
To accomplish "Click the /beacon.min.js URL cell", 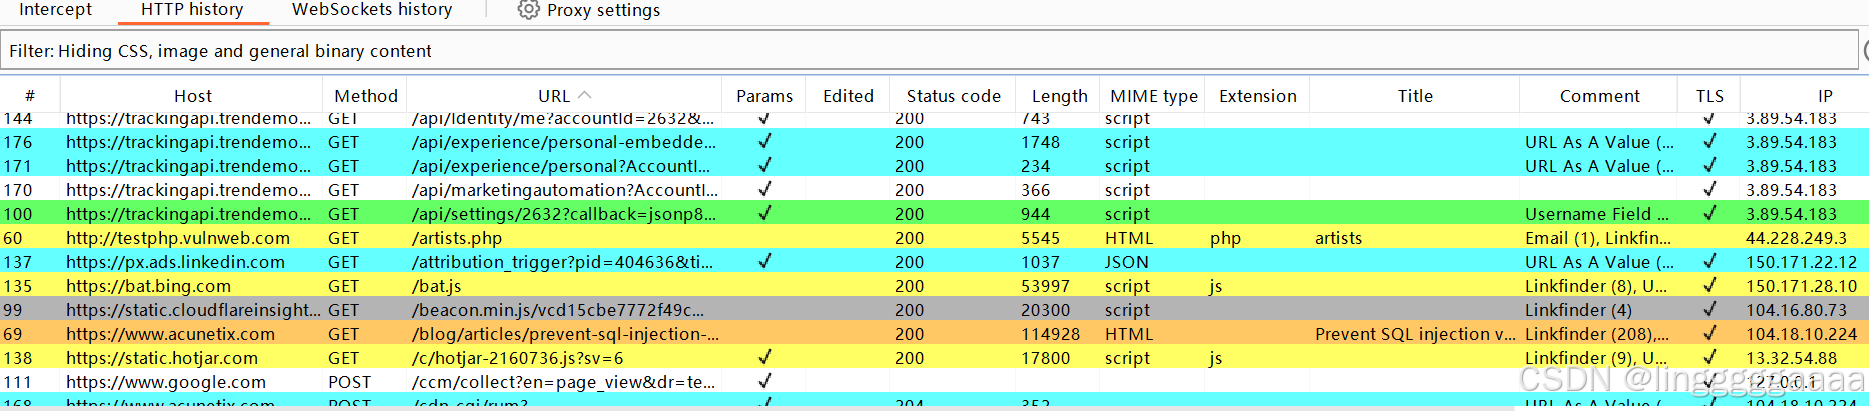I will [565, 310].
